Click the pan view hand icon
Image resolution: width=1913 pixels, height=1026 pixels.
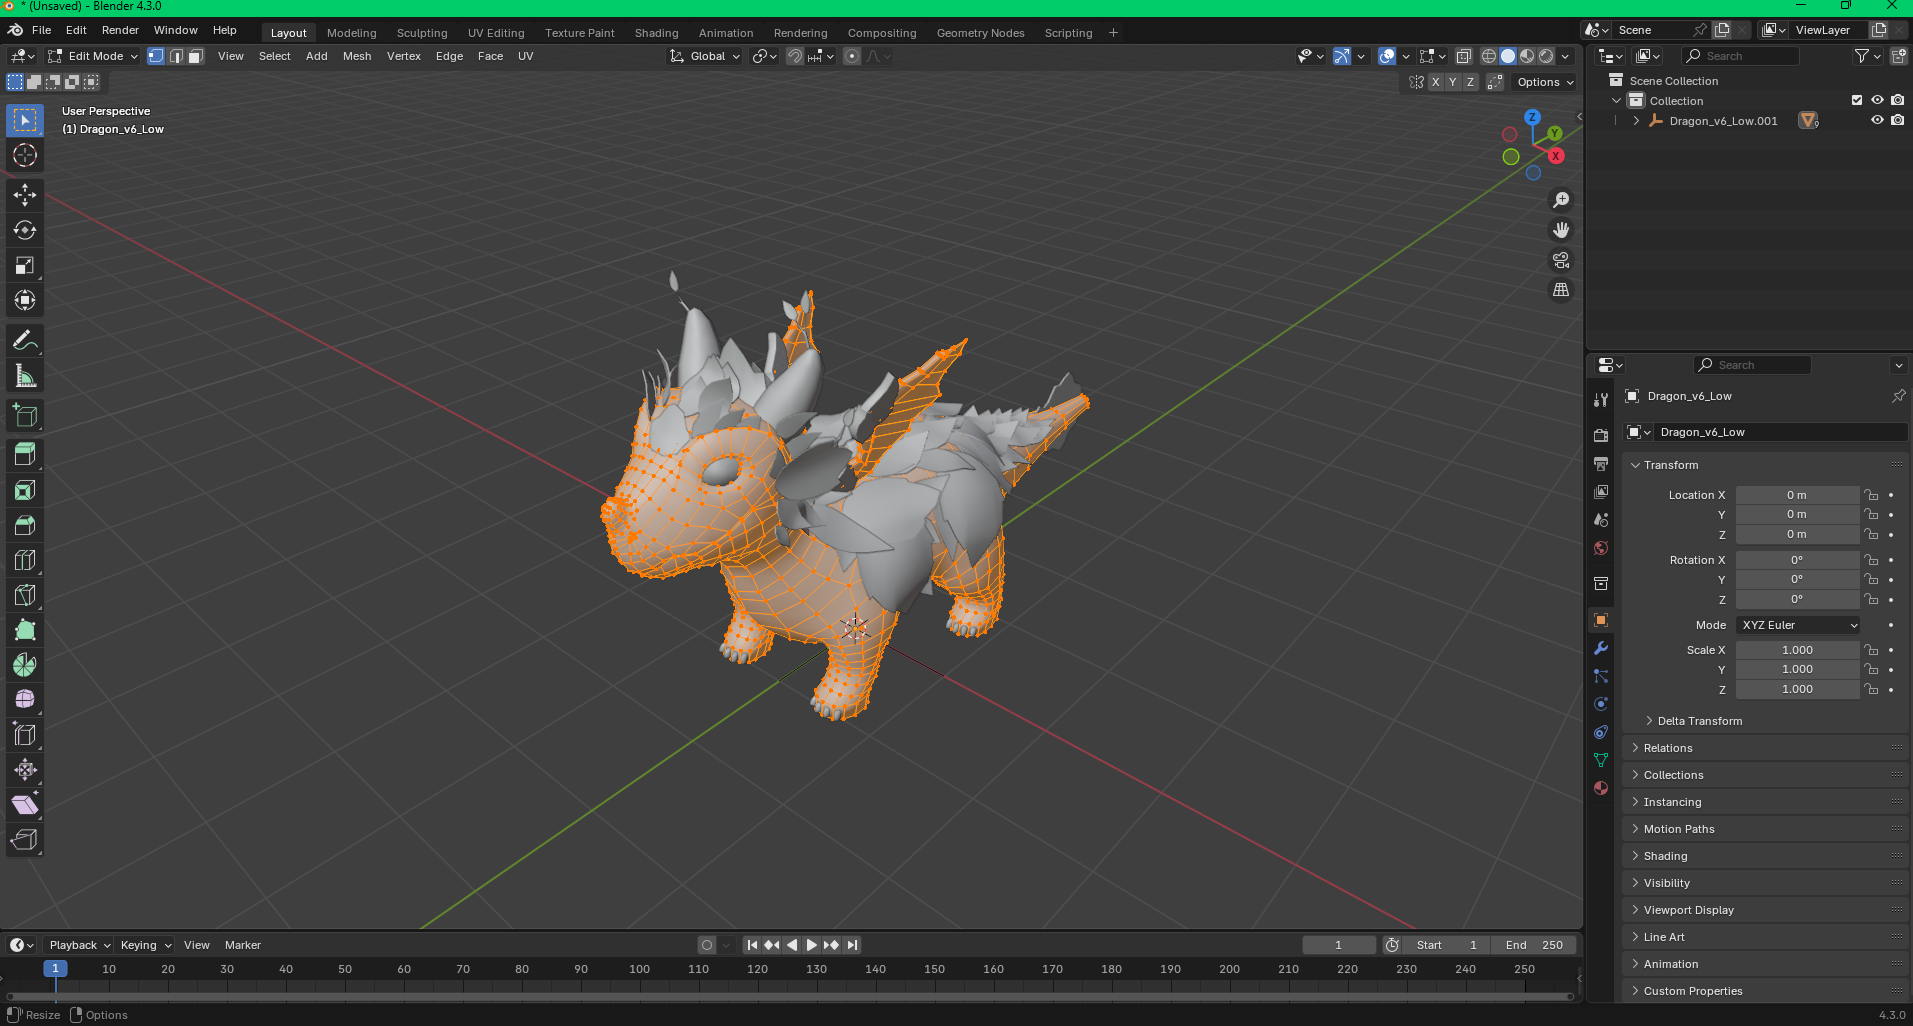(x=1561, y=230)
